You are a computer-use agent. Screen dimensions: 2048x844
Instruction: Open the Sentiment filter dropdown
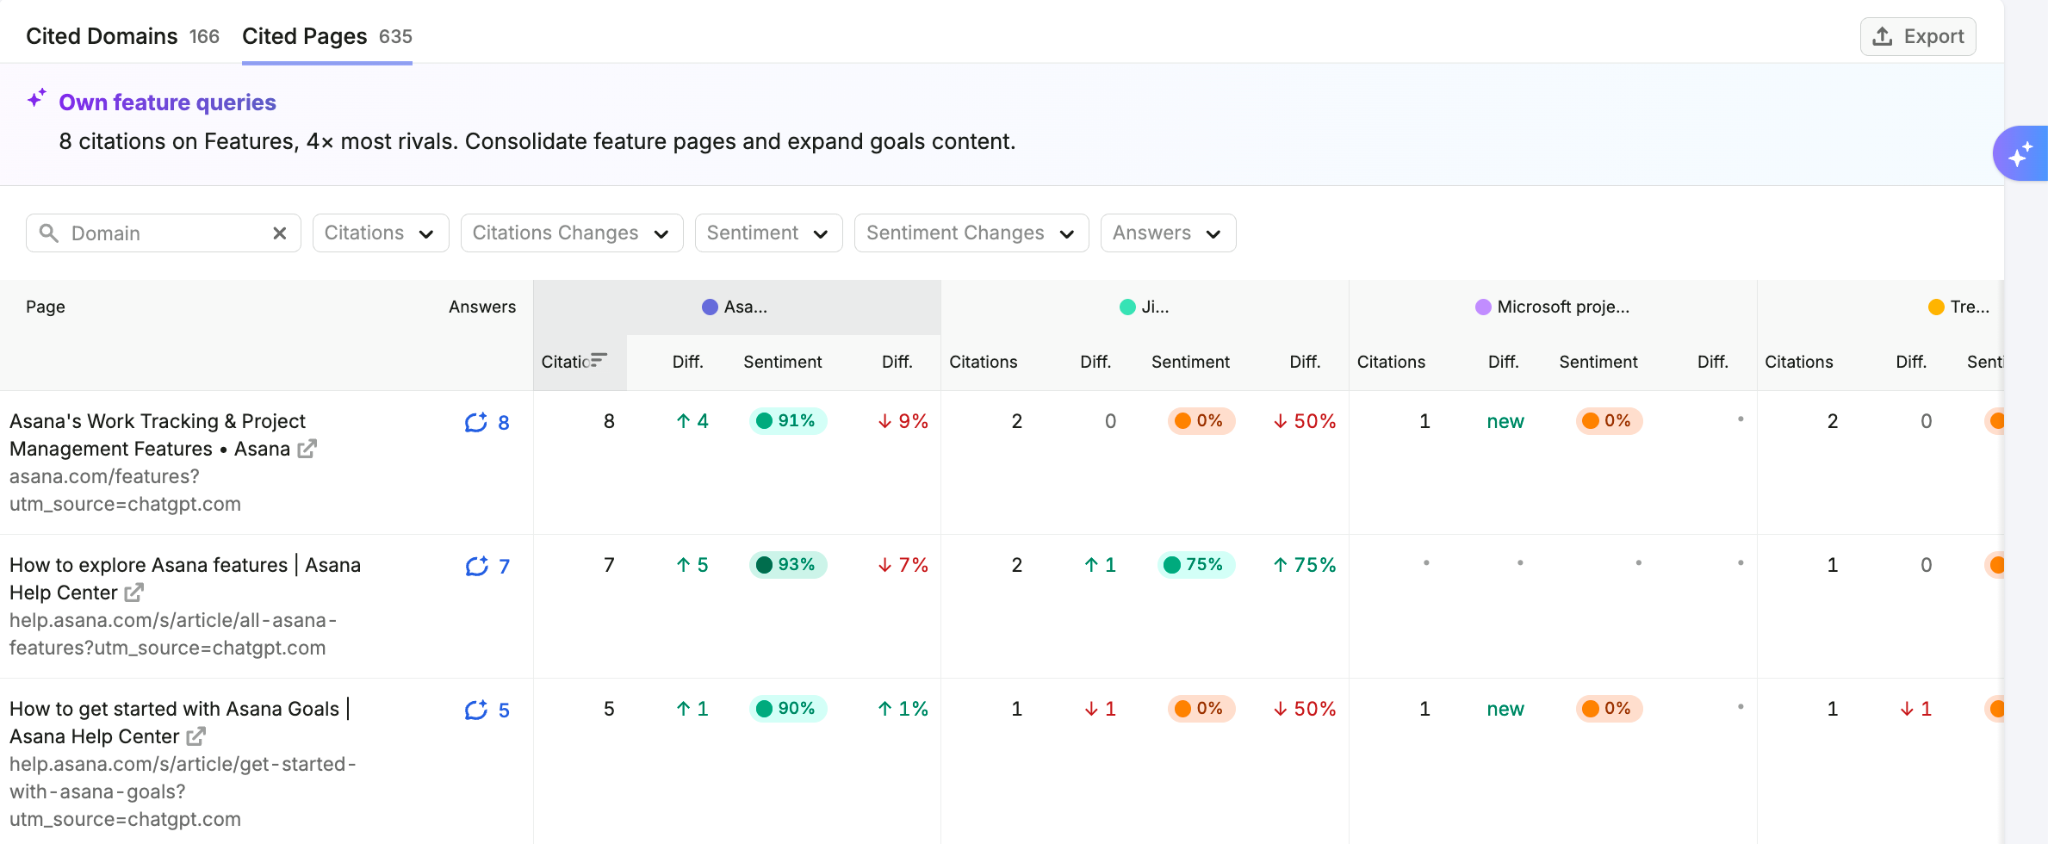[768, 233]
